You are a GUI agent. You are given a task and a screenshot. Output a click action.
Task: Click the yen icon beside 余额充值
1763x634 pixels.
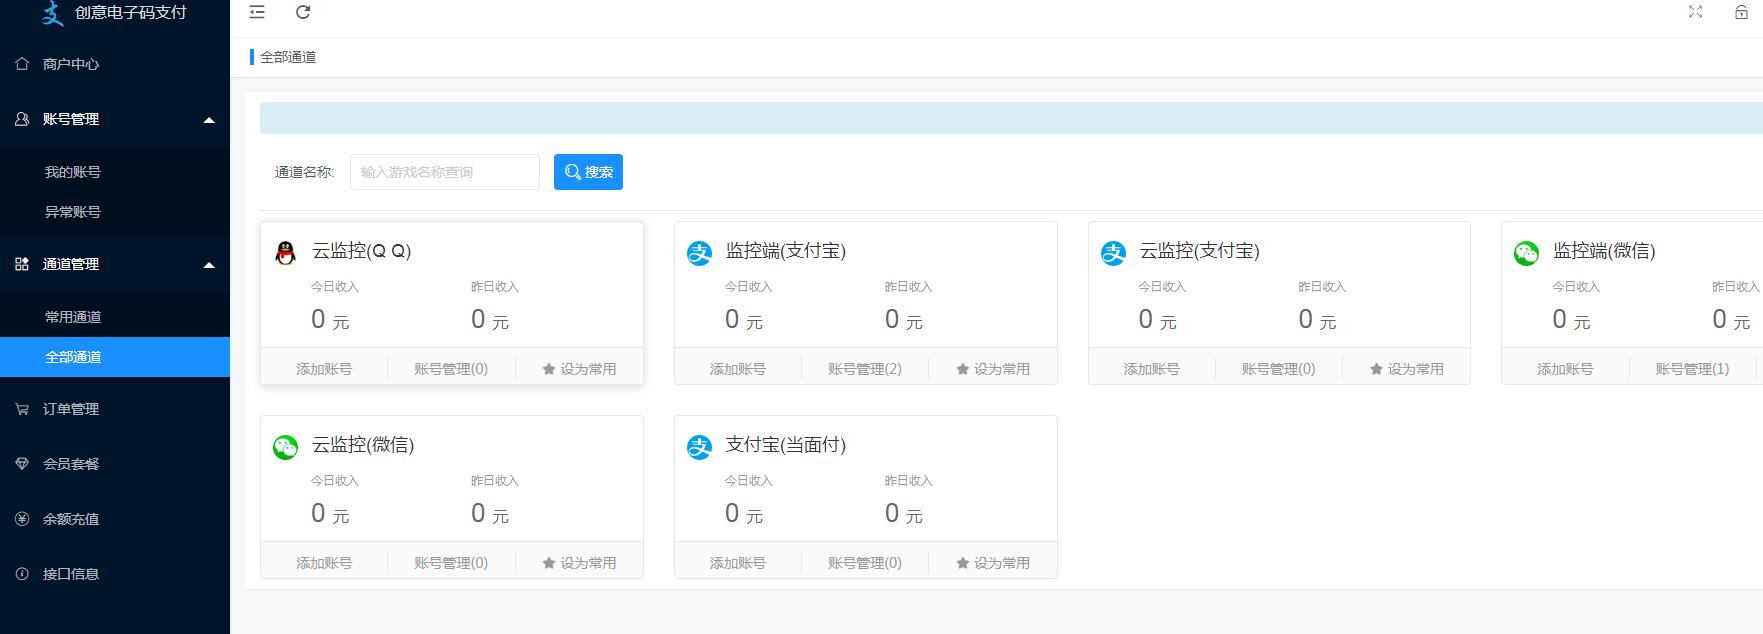coord(22,519)
